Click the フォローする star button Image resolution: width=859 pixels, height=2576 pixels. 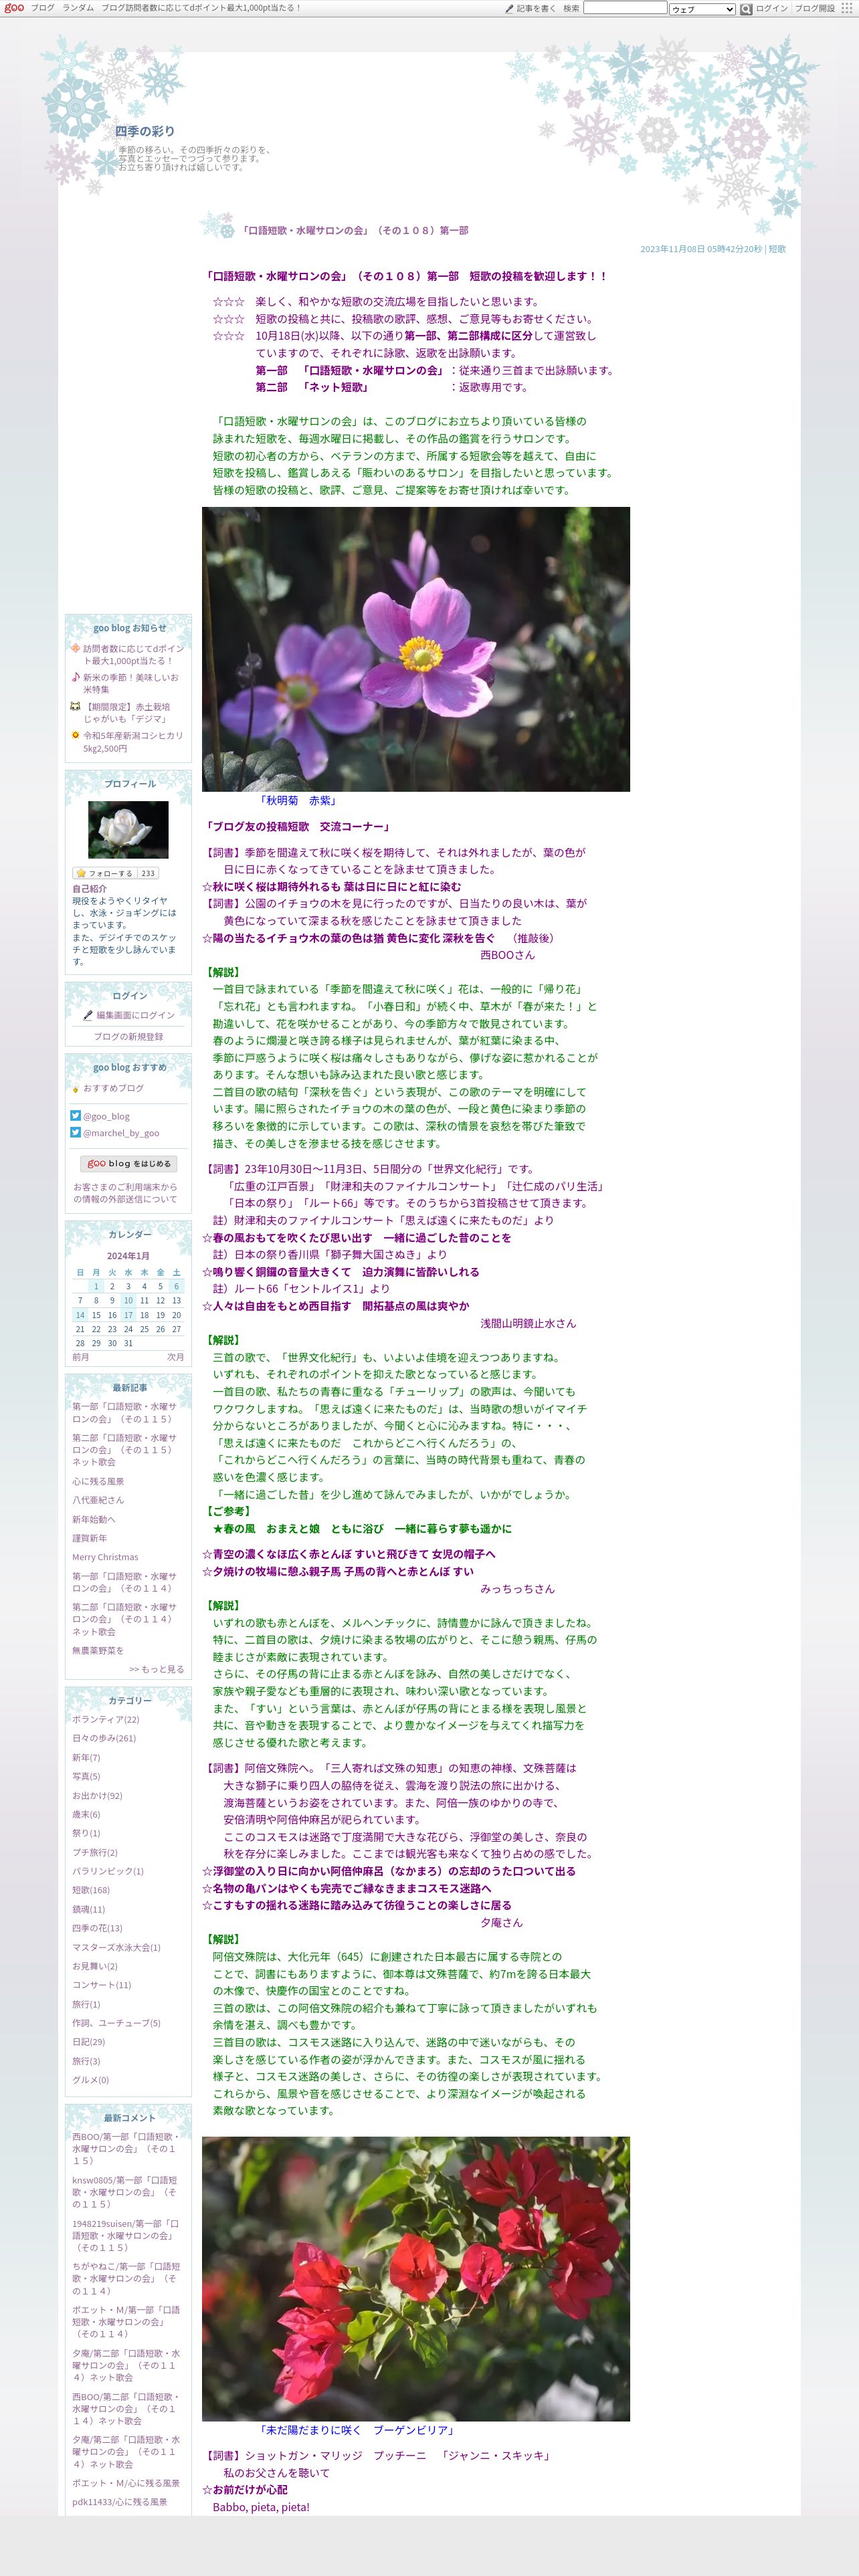coord(104,873)
